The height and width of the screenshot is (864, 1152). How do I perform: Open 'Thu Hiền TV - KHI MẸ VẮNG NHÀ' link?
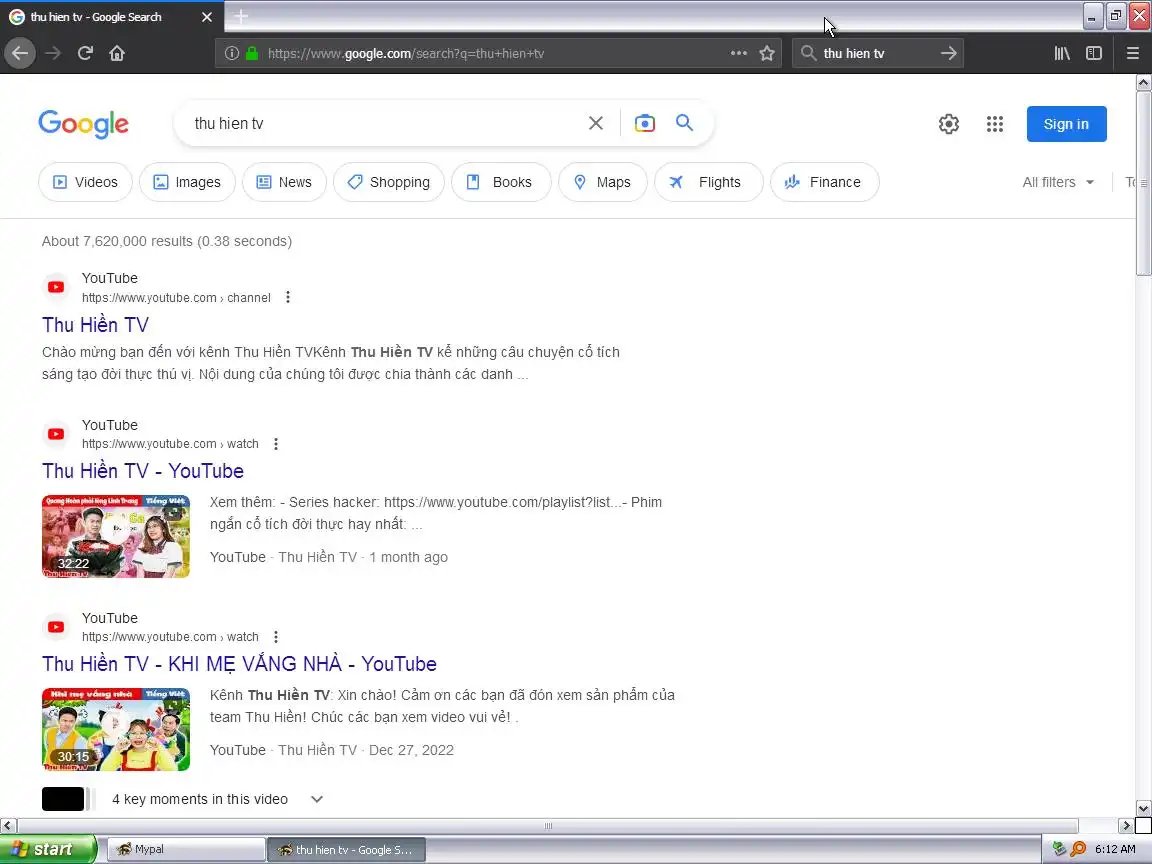pyautogui.click(x=240, y=664)
